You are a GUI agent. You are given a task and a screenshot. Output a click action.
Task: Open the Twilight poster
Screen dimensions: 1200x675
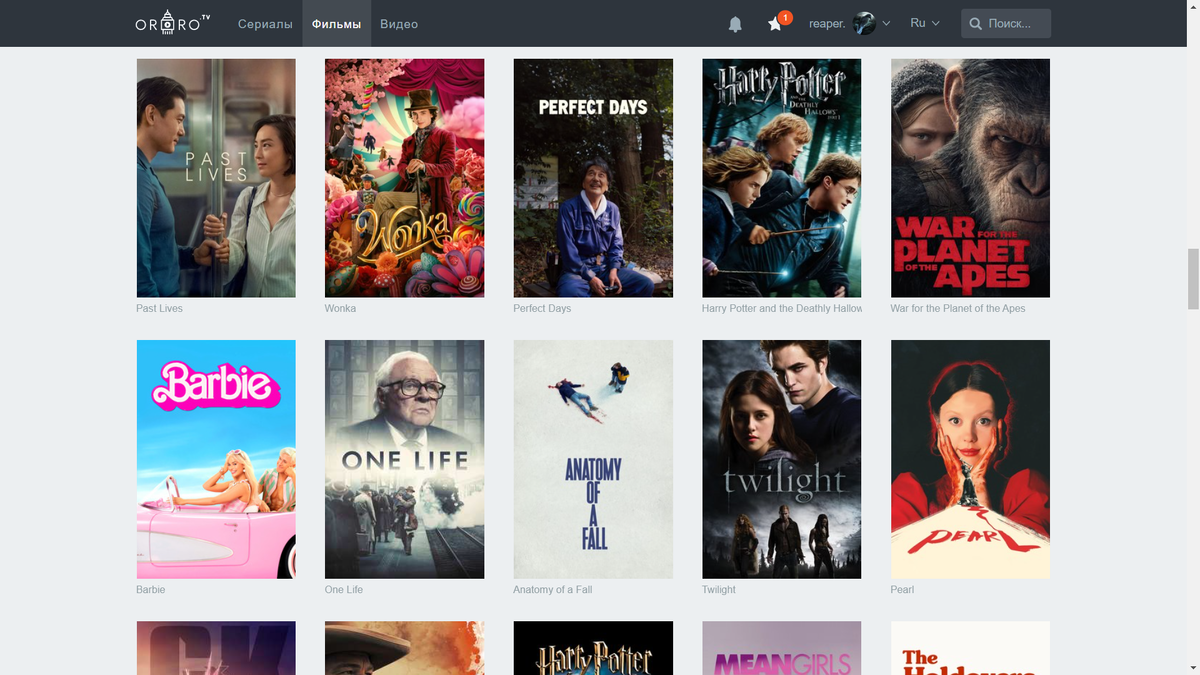[x=782, y=459]
